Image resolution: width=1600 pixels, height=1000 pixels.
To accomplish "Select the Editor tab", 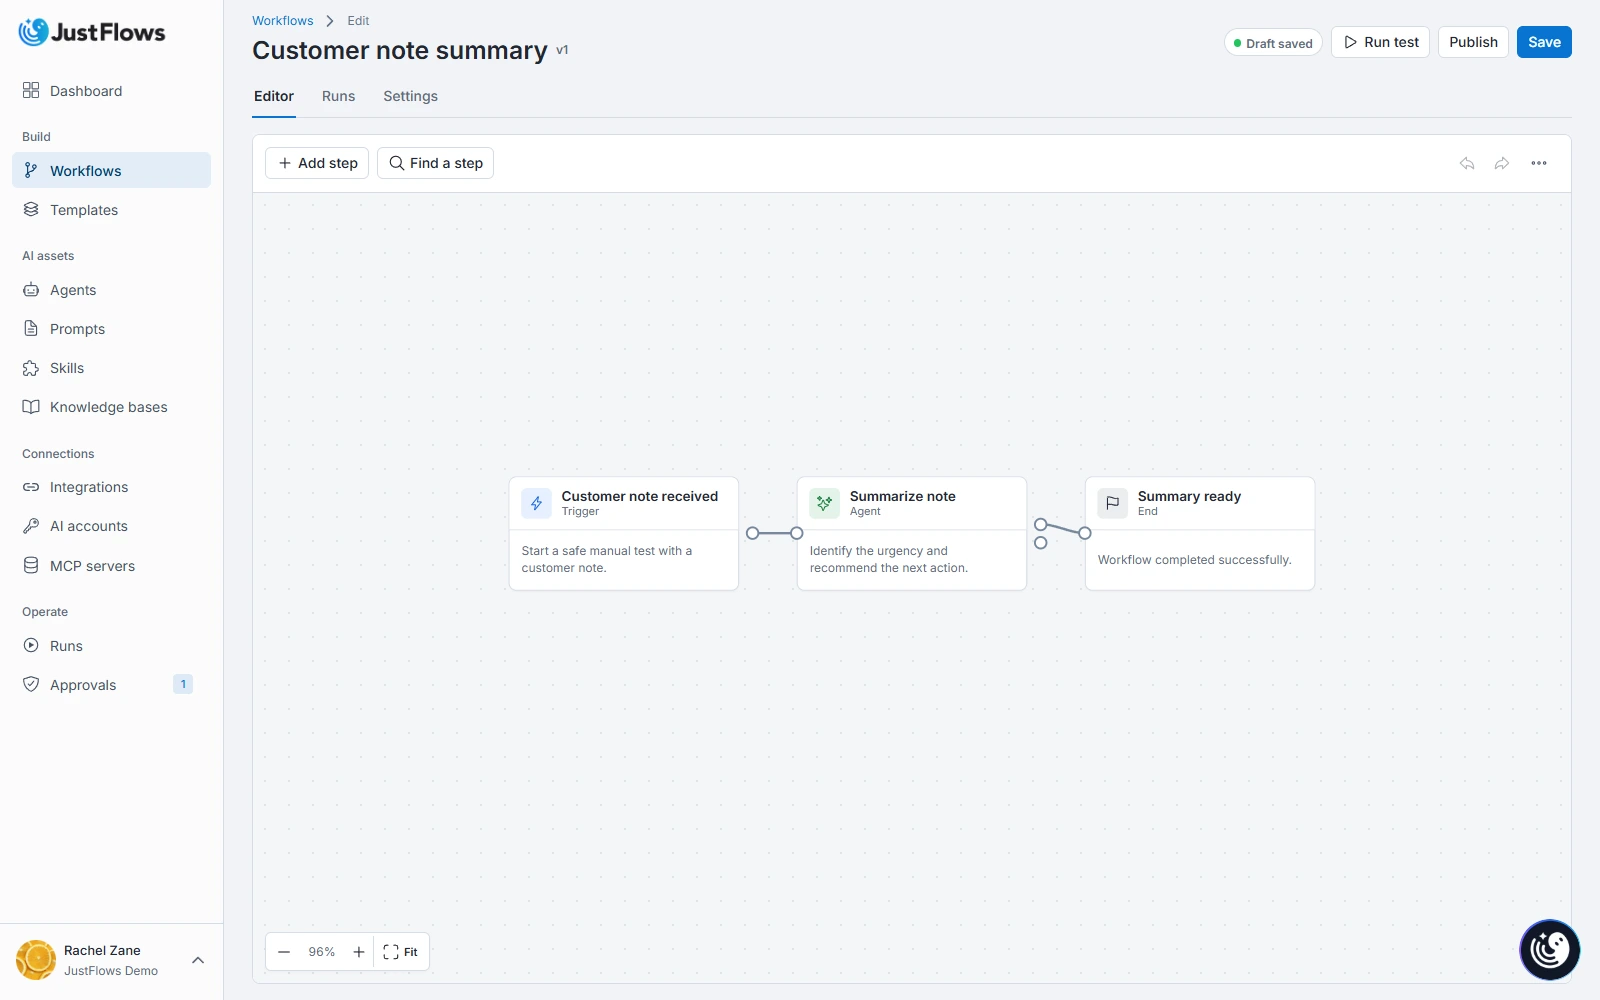I will click(274, 96).
